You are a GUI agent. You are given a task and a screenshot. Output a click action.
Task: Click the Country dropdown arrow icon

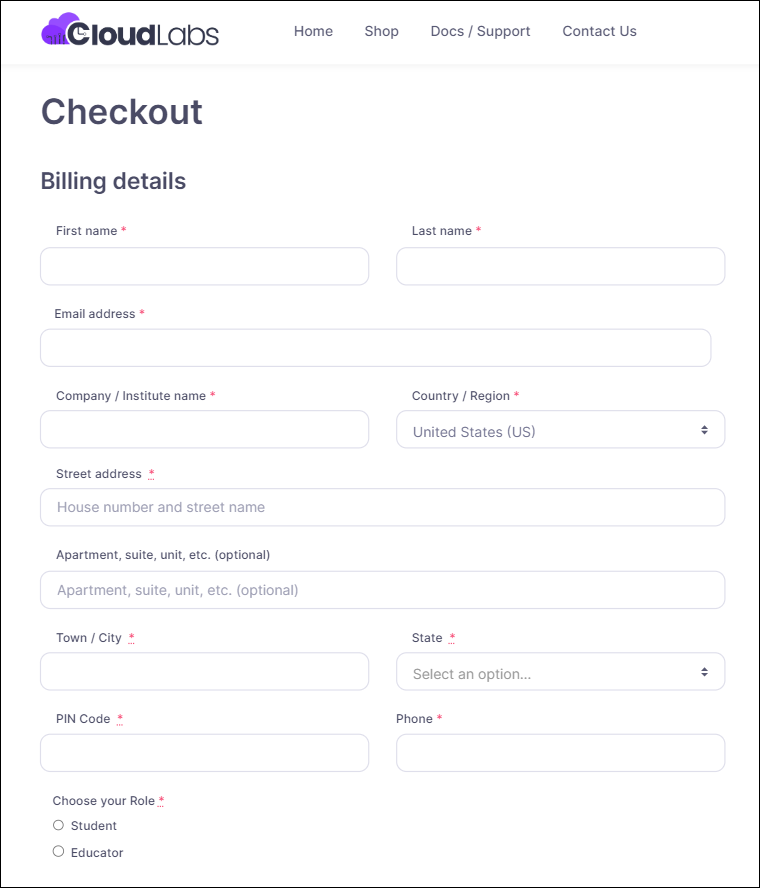coord(704,430)
